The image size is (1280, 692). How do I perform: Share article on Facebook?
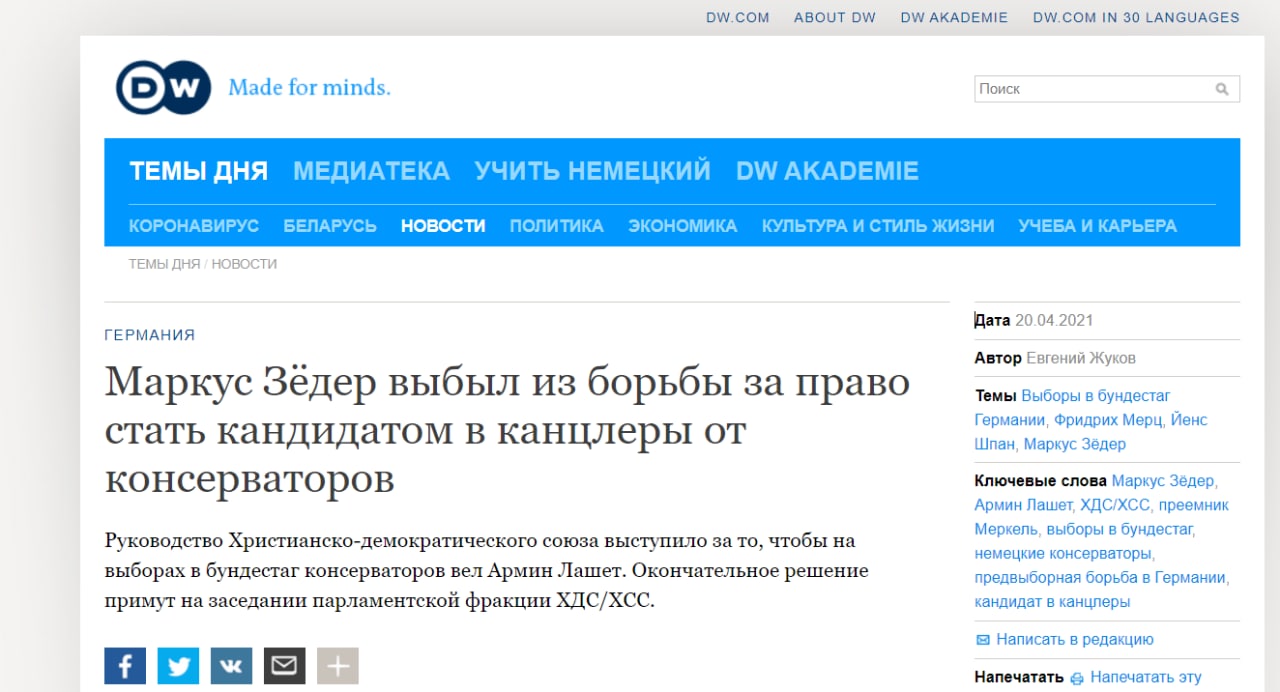(x=125, y=666)
